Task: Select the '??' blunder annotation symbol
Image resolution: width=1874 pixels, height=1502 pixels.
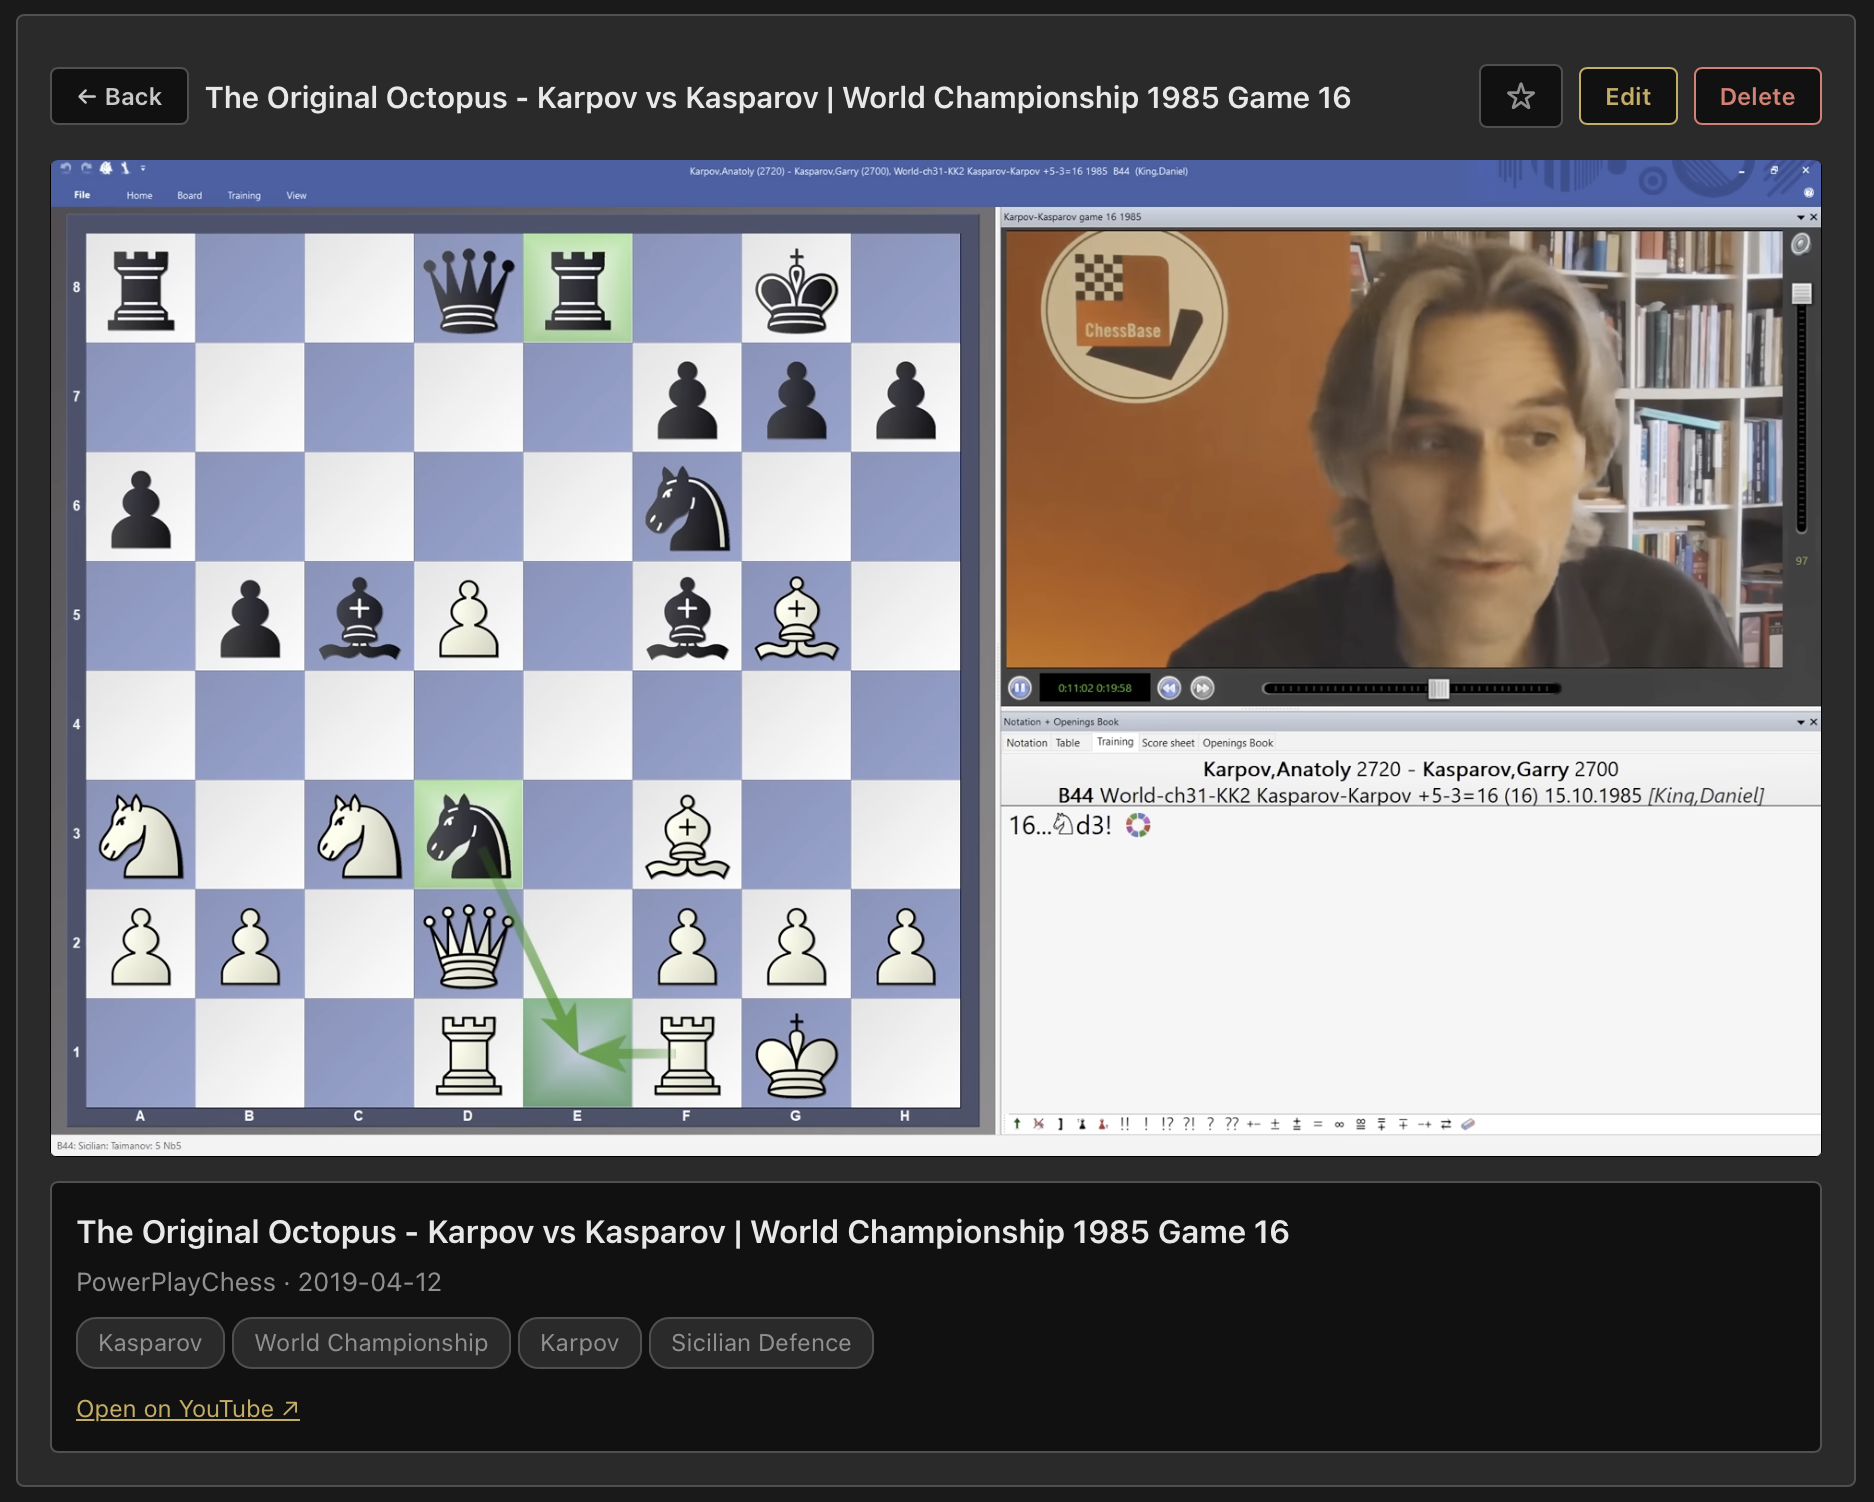Action: 1232,1124
